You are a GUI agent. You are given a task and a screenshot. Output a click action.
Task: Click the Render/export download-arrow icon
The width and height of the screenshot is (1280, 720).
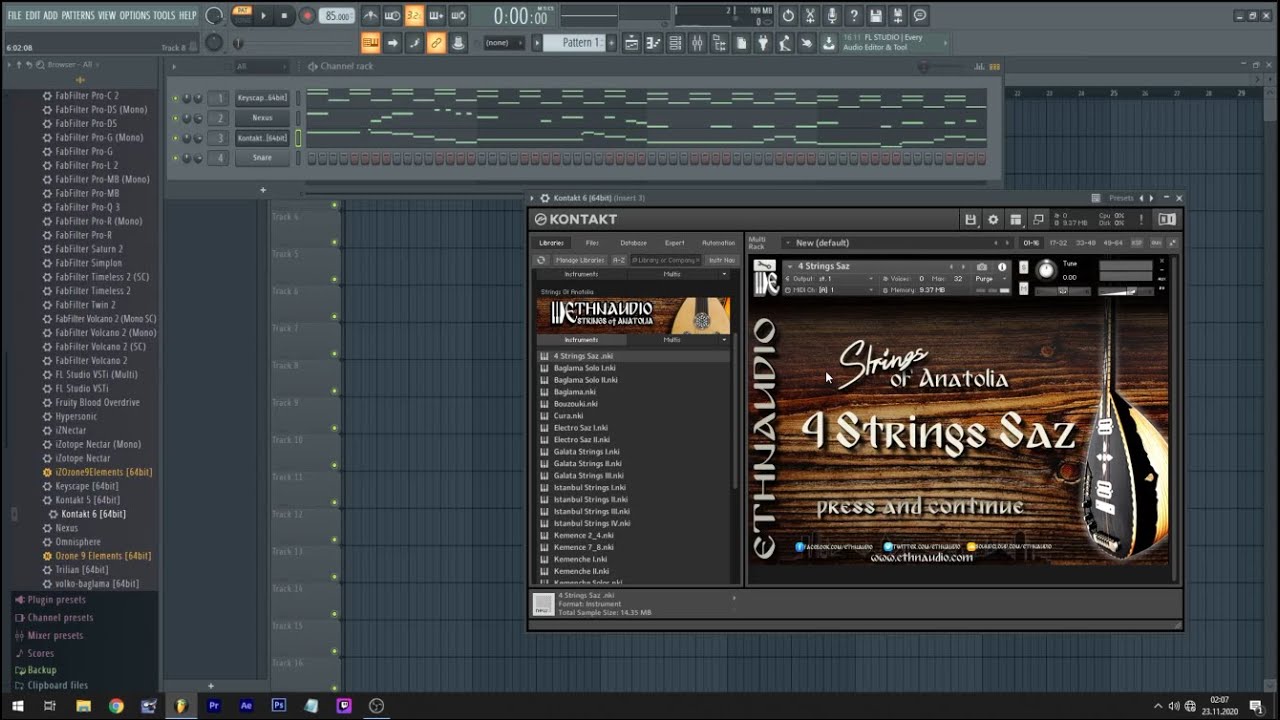829,43
